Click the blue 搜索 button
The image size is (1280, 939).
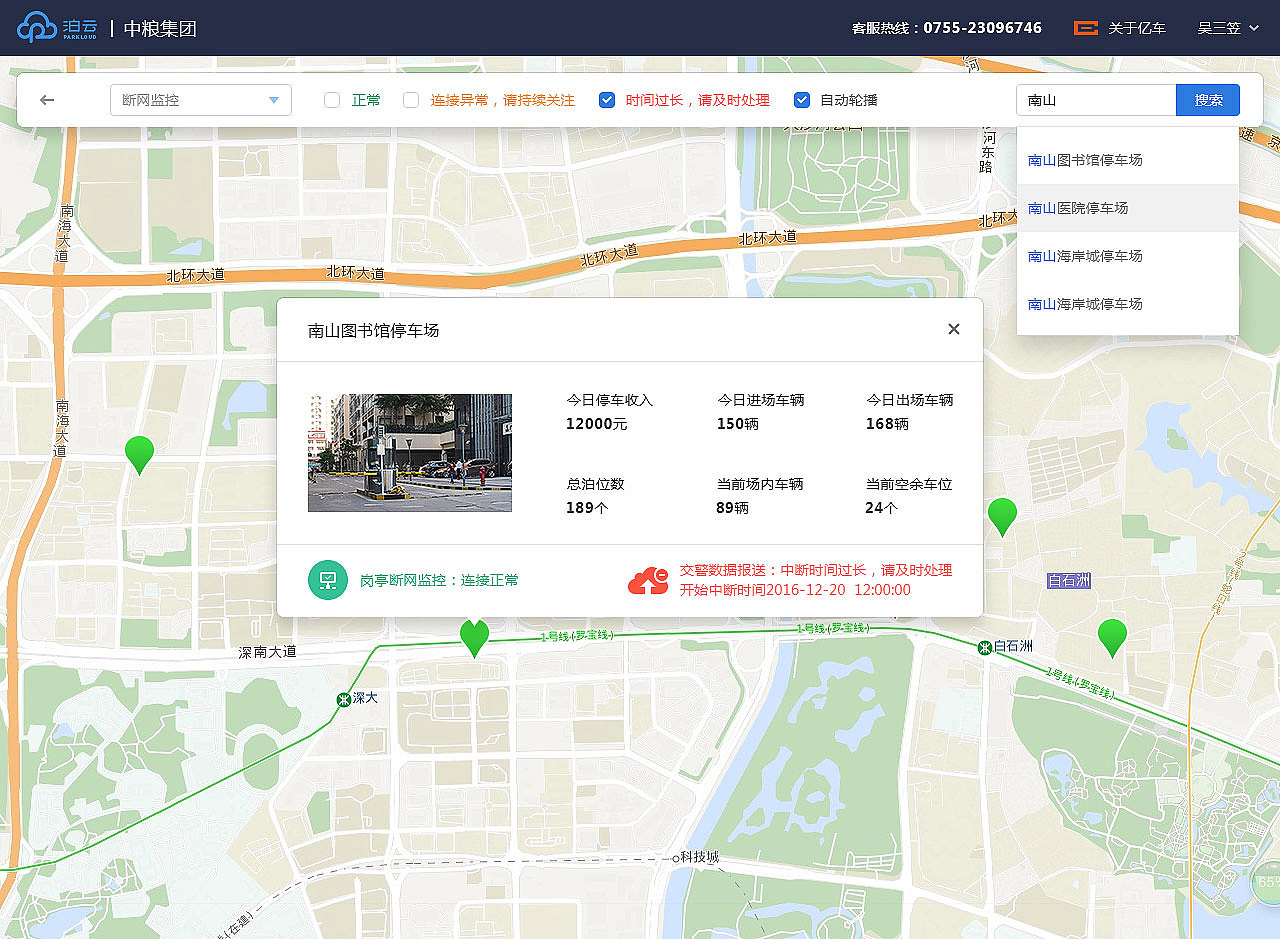click(x=1208, y=100)
